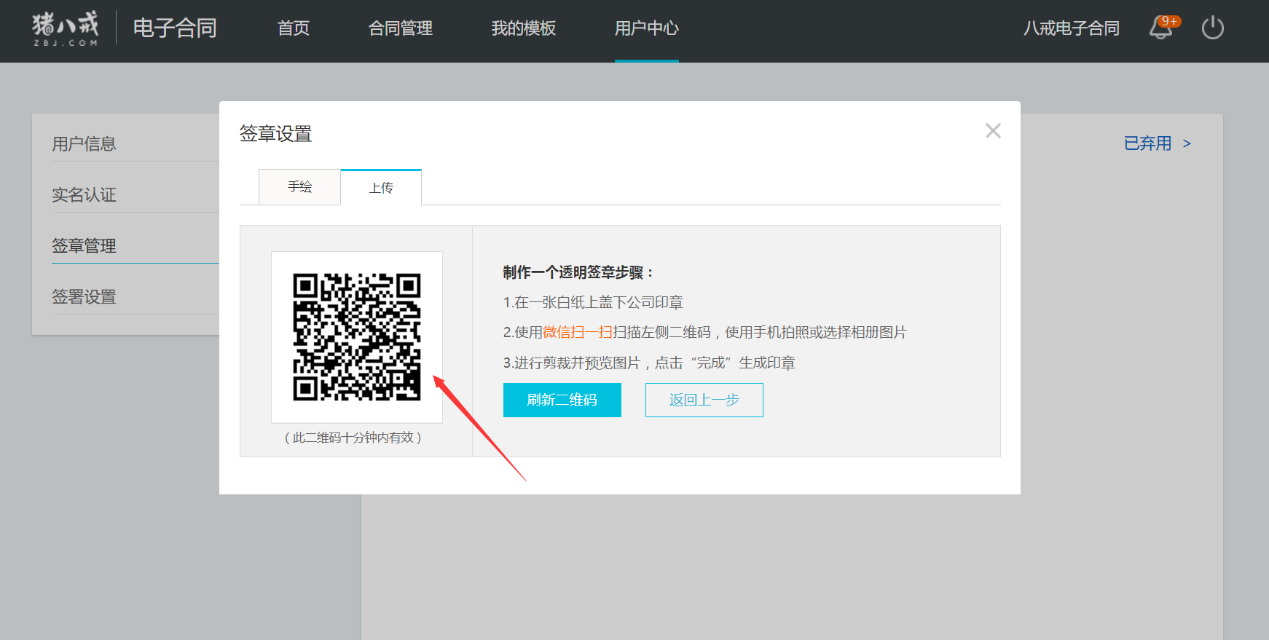The height and width of the screenshot is (640, 1269).
Task: Open 我的模板 in the top navigation
Action: (x=523, y=28)
